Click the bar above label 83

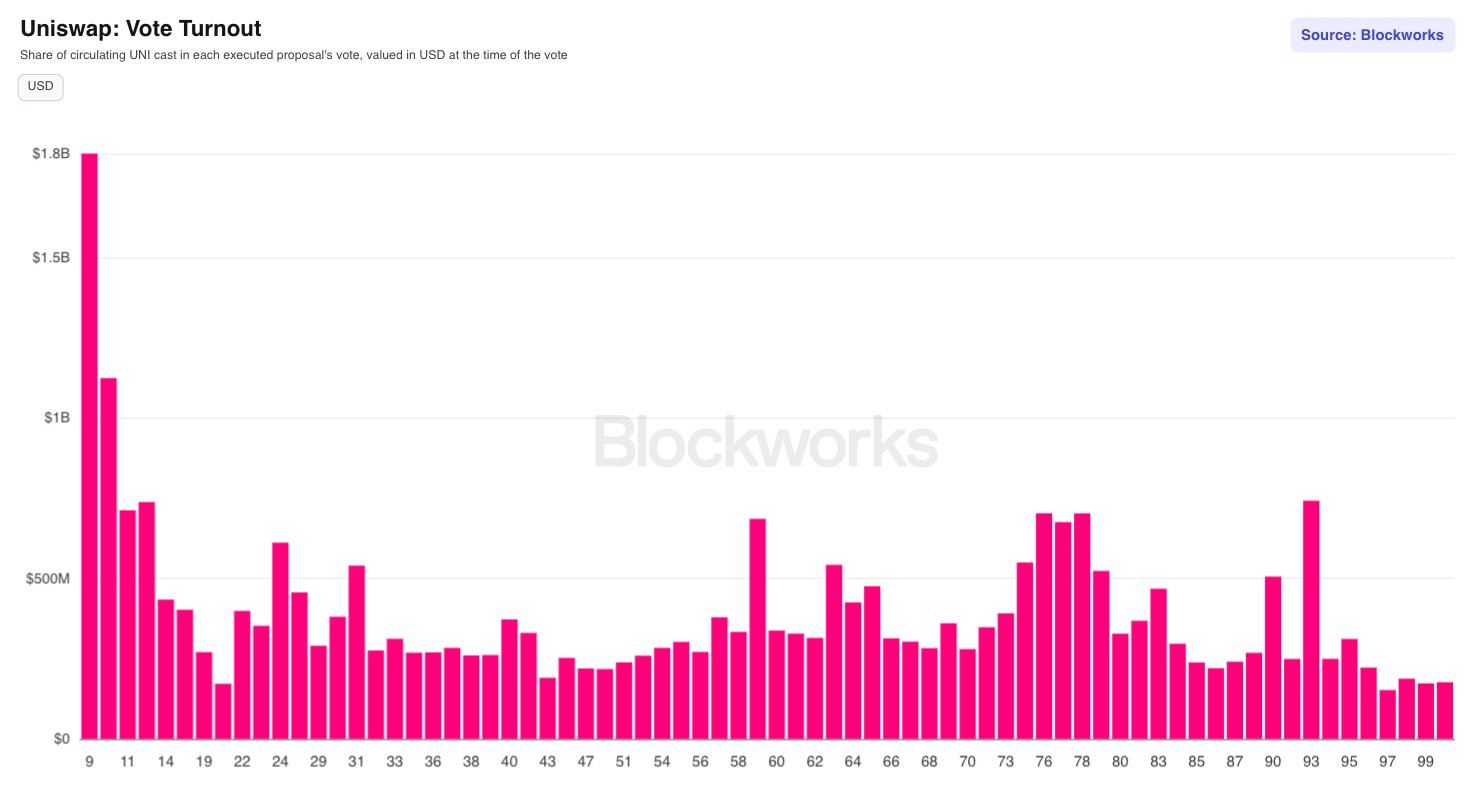[x=1159, y=664]
